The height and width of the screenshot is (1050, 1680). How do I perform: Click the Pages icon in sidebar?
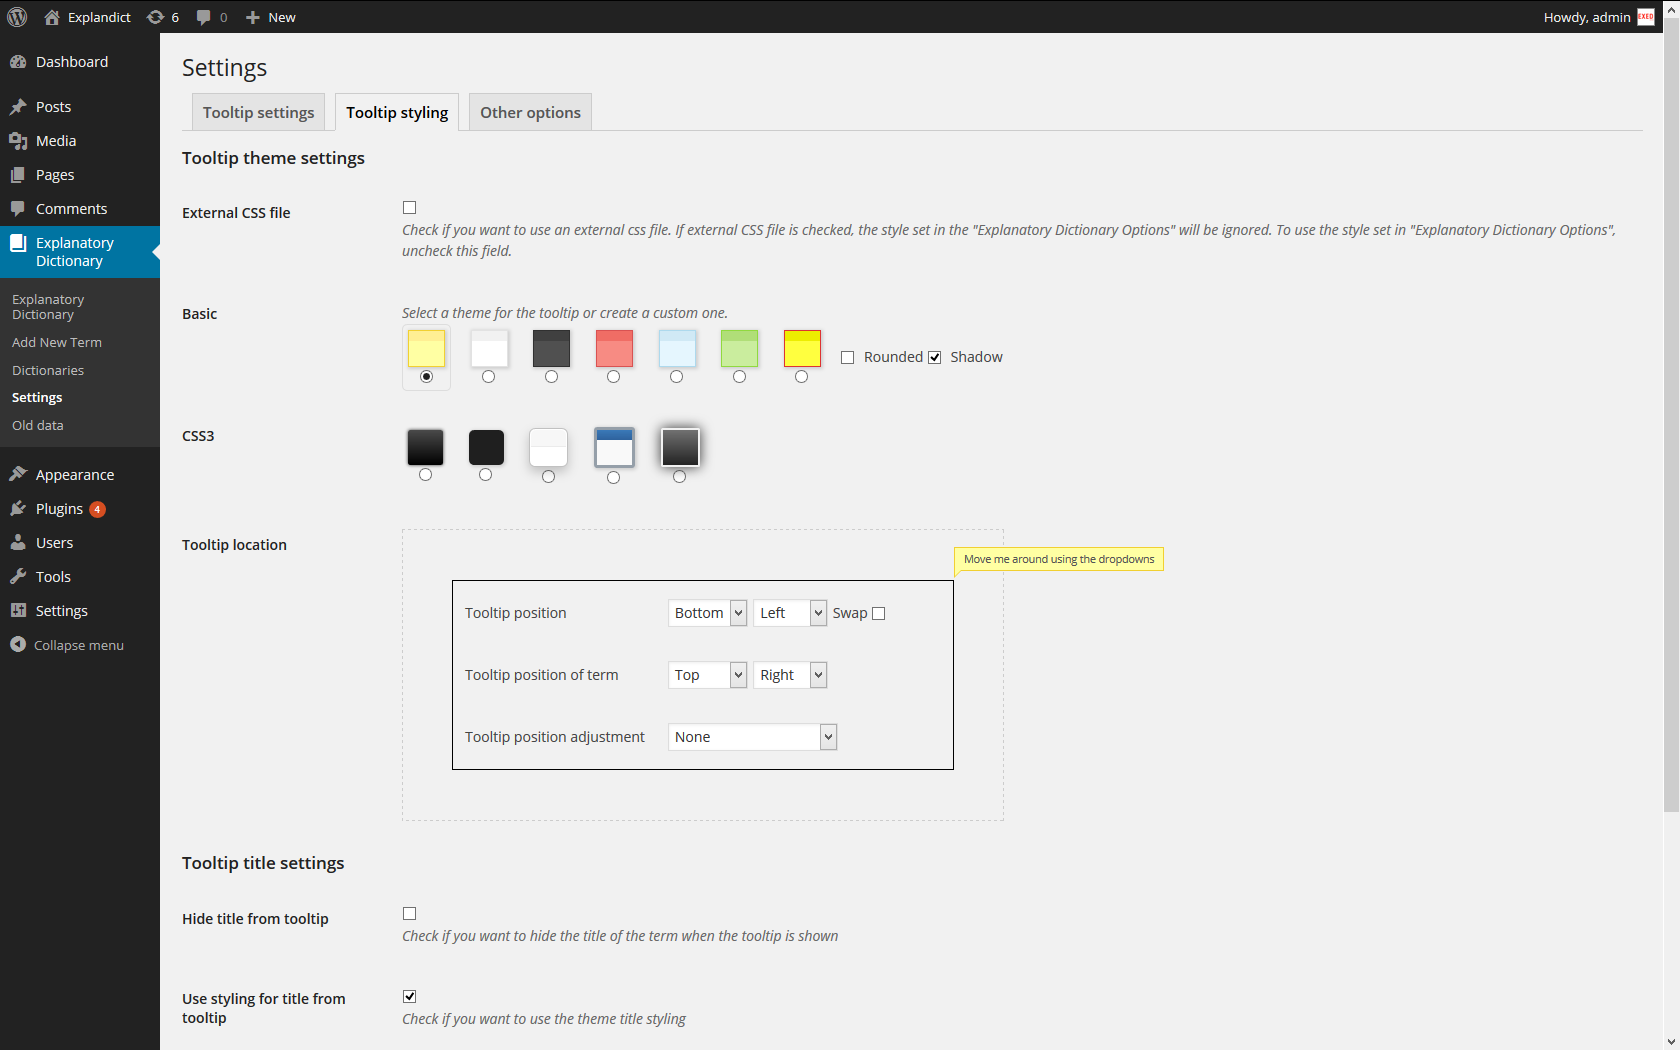point(18,175)
